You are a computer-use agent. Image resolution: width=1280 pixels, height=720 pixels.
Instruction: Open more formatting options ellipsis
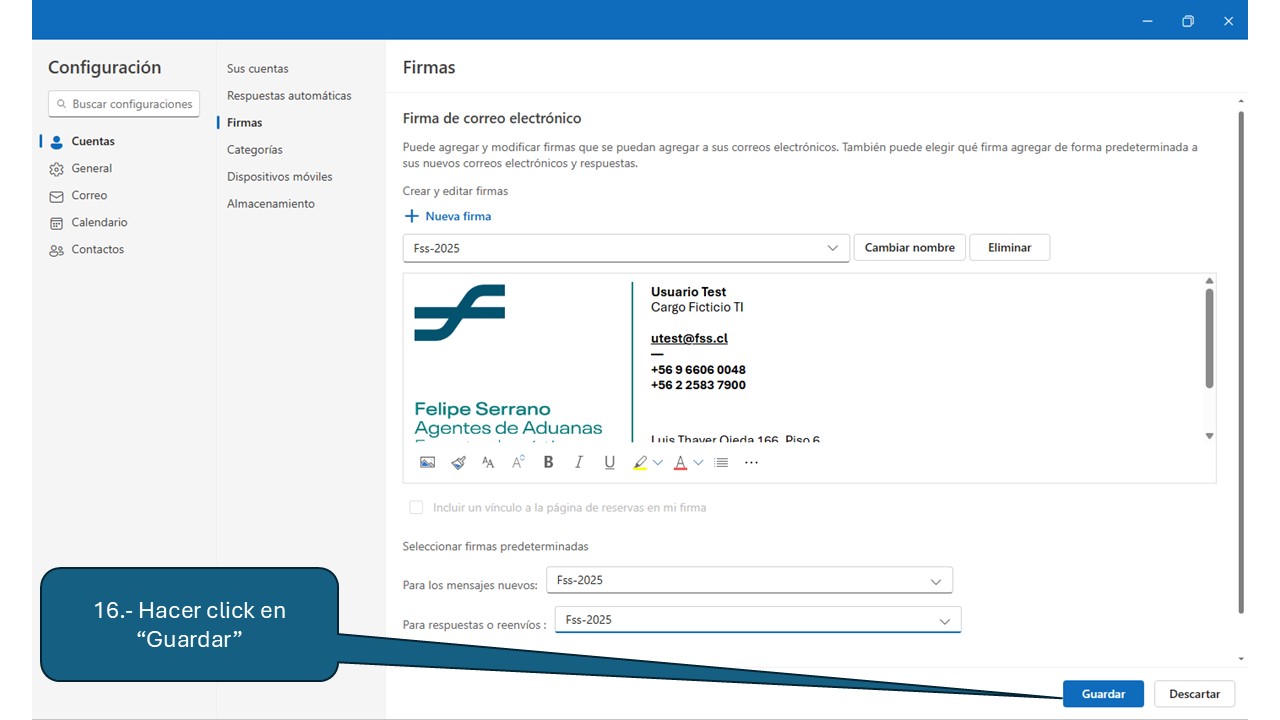[x=752, y=462]
